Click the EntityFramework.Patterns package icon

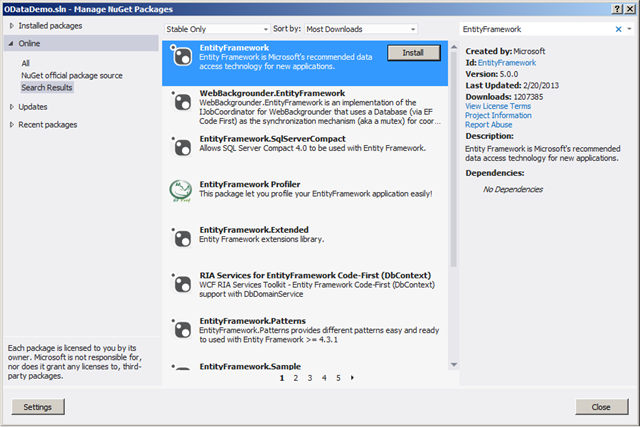pyautogui.click(x=181, y=329)
